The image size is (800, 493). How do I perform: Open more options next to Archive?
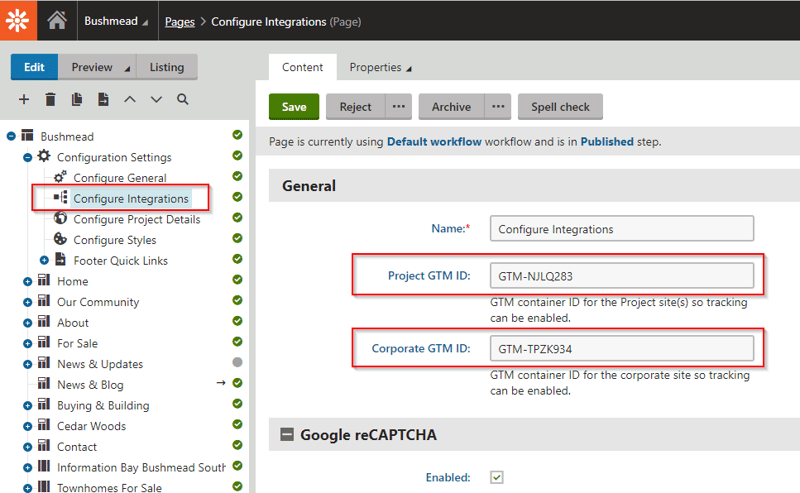coord(498,107)
